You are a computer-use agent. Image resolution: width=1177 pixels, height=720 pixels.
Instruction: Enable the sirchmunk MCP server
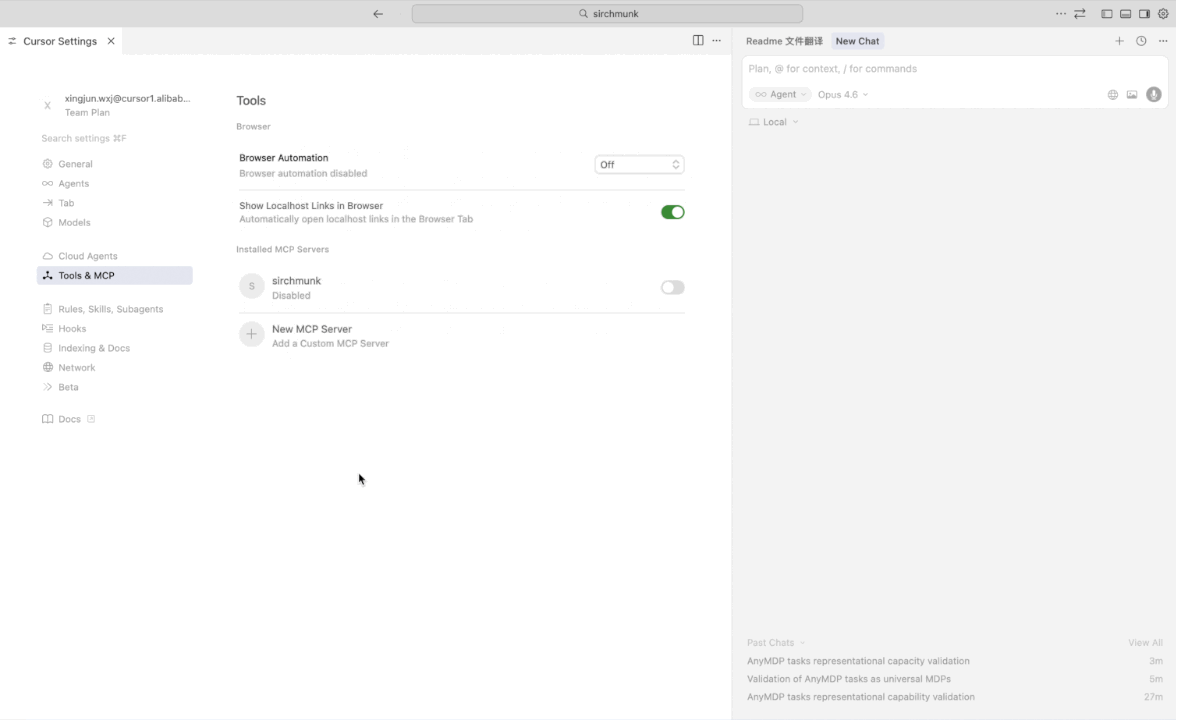pos(672,287)
